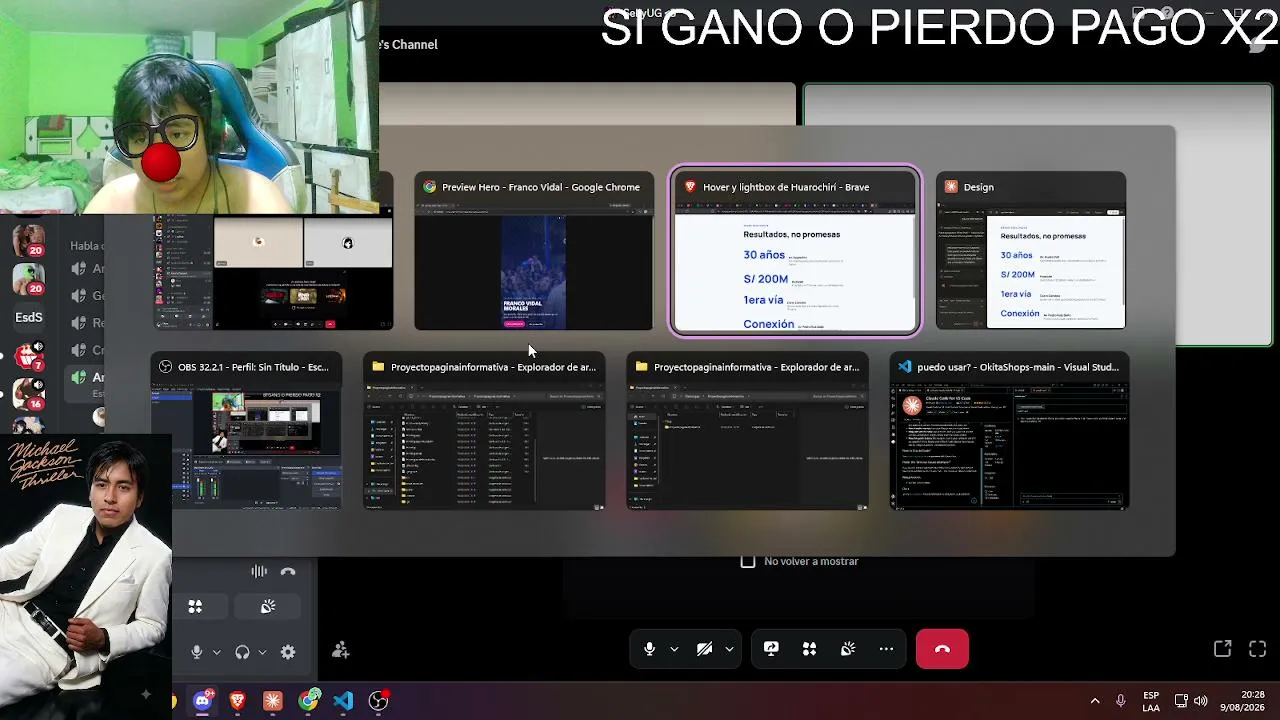
Task: Switch to Hover y lightbox Brave window
Action: (795, 251)
